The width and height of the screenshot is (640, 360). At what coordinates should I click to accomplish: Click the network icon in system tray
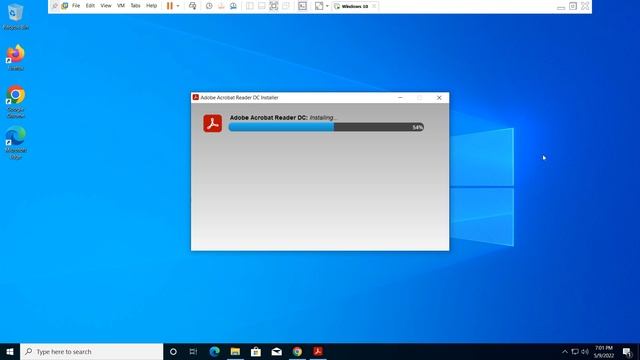(x=575, y=351)
